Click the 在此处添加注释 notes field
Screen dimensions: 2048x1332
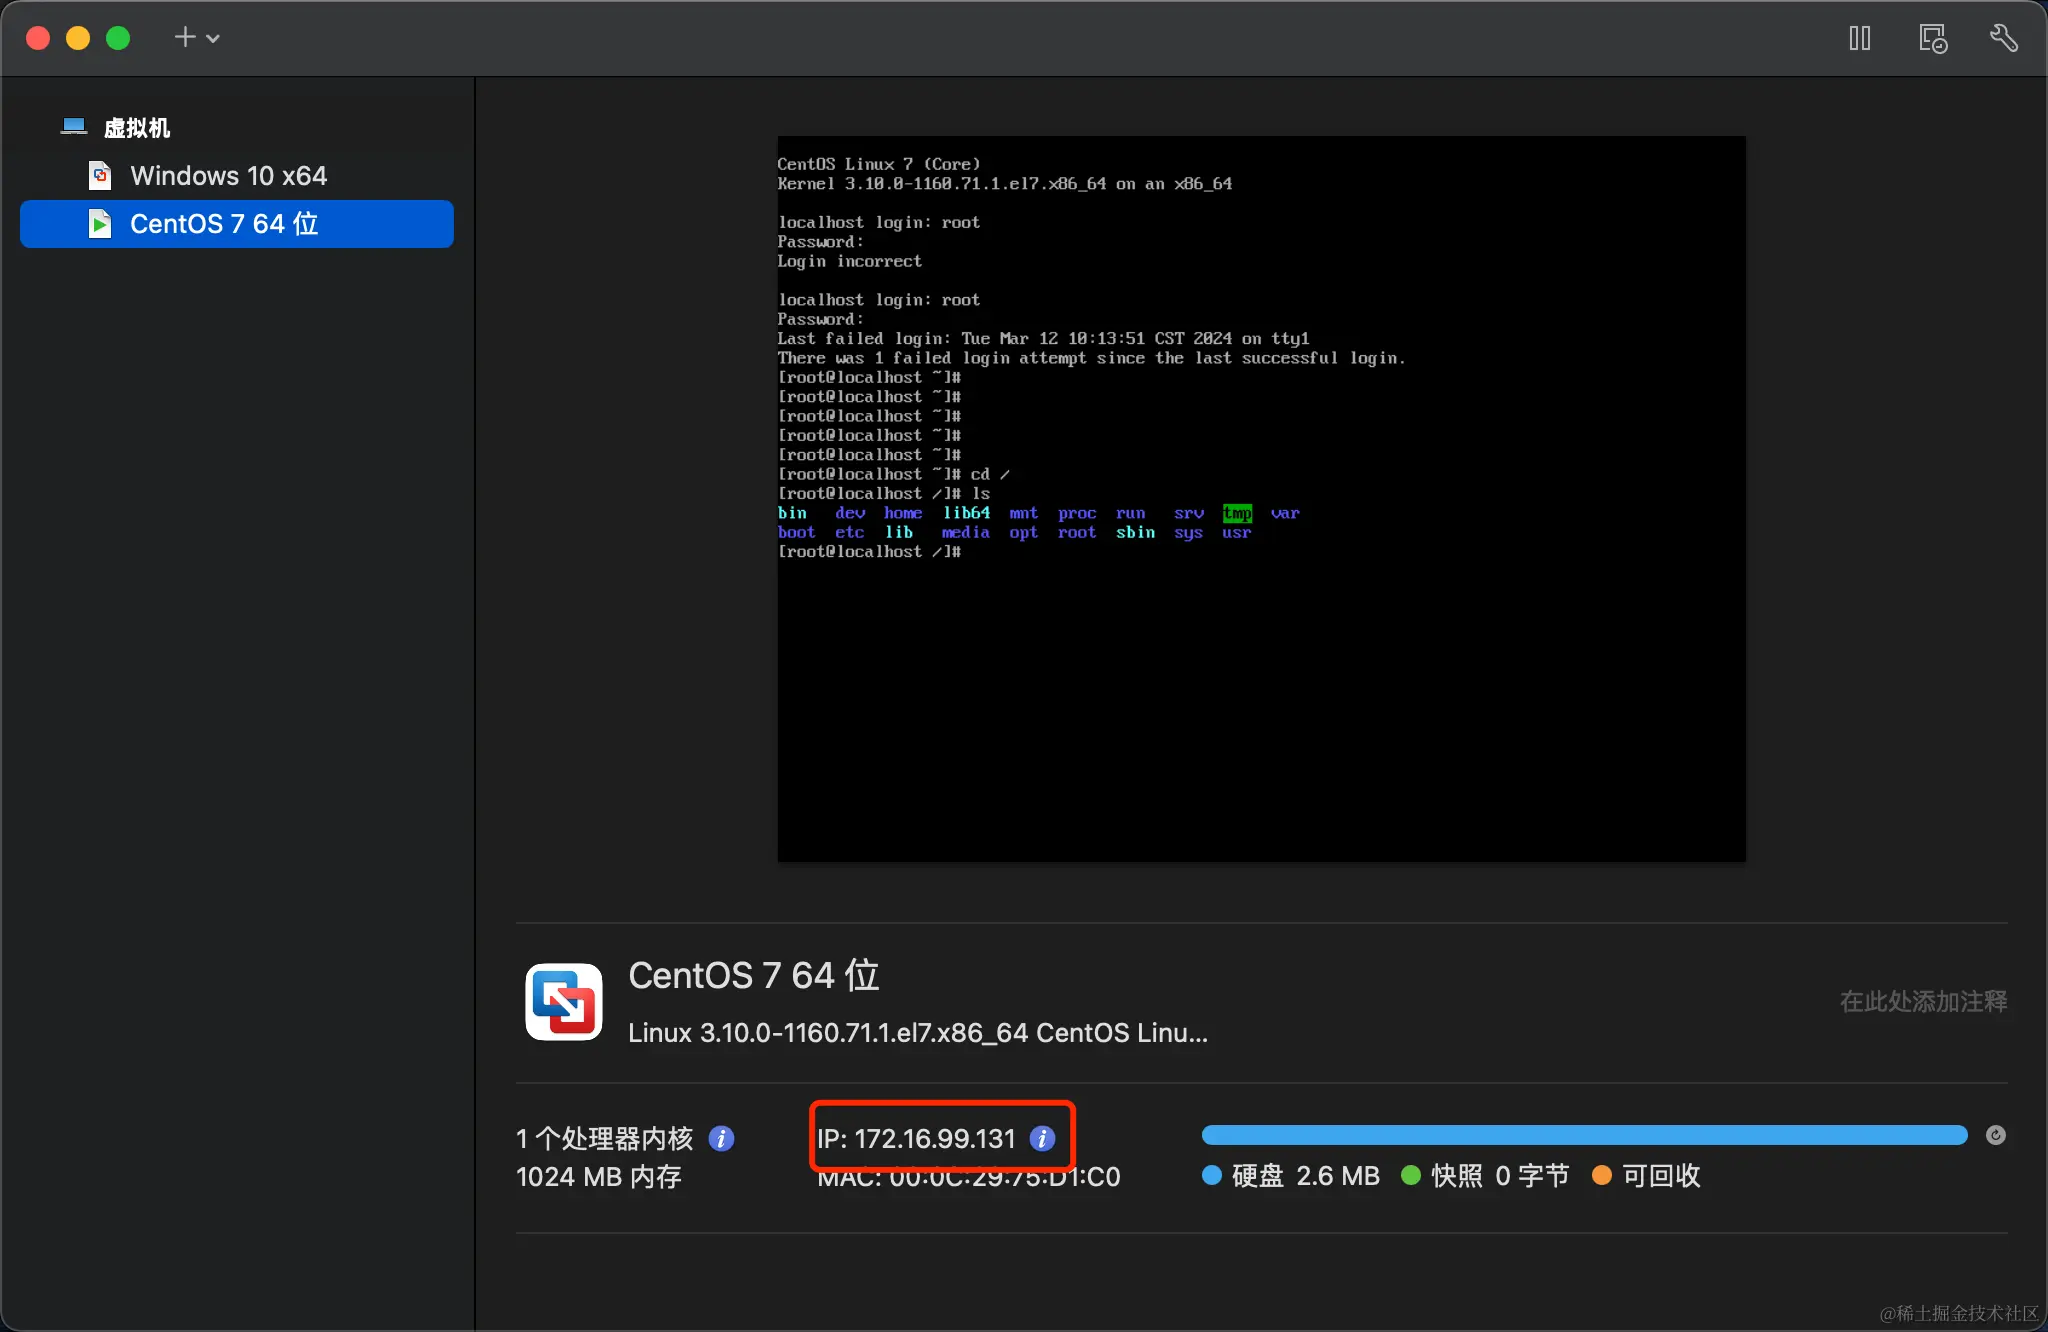[1922, 1001]
